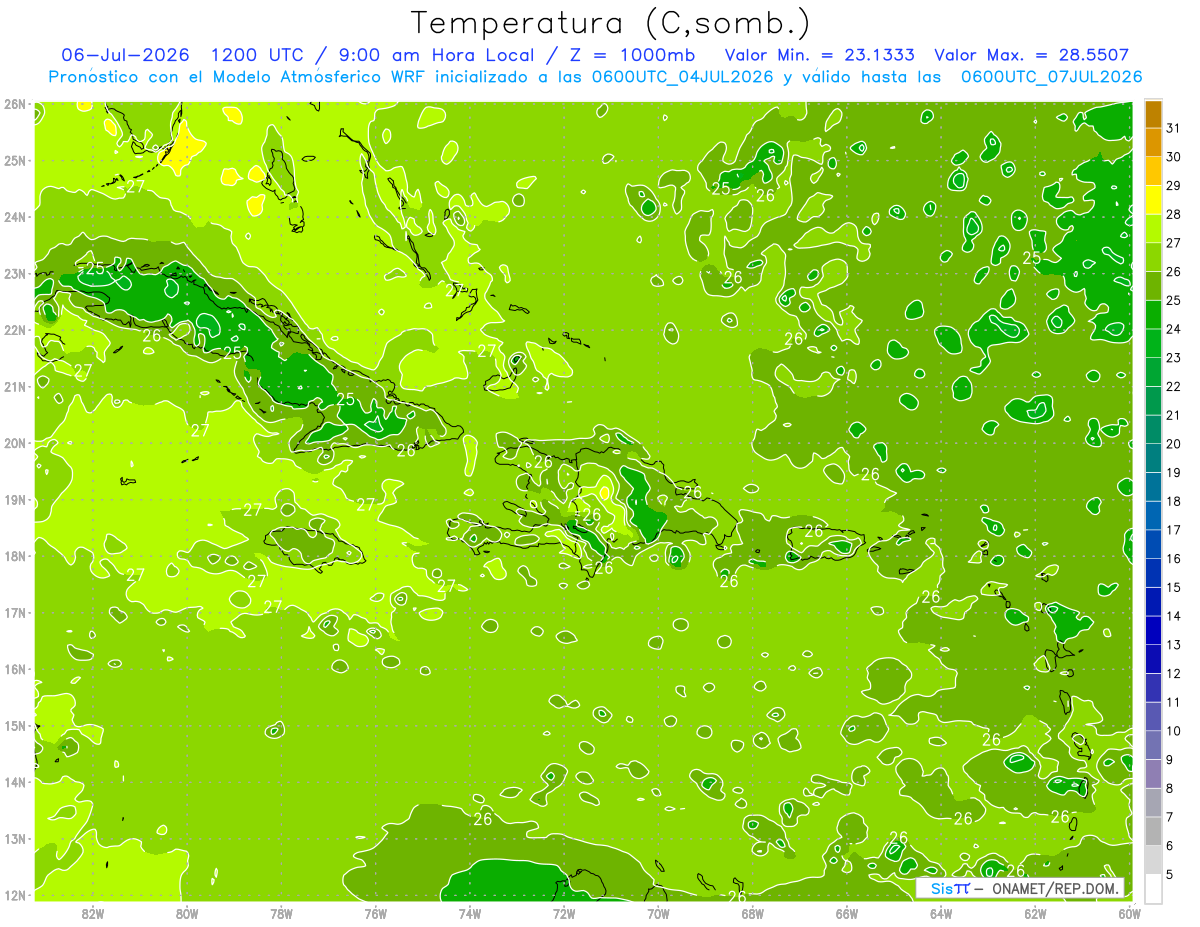Click the 62W longitude axis label

(1035, 913)
